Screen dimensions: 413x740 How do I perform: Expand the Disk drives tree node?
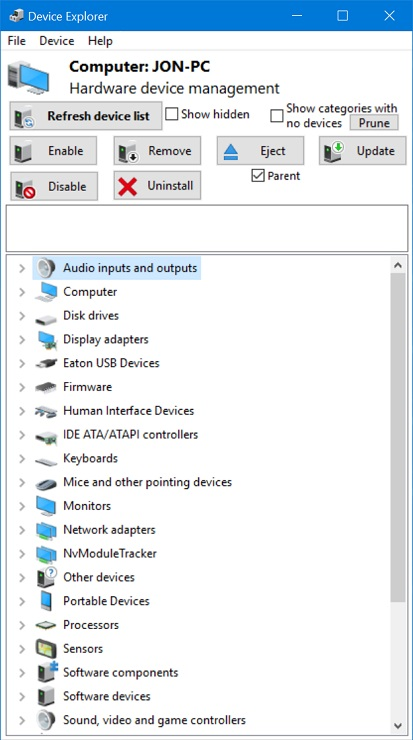(22, 316)
